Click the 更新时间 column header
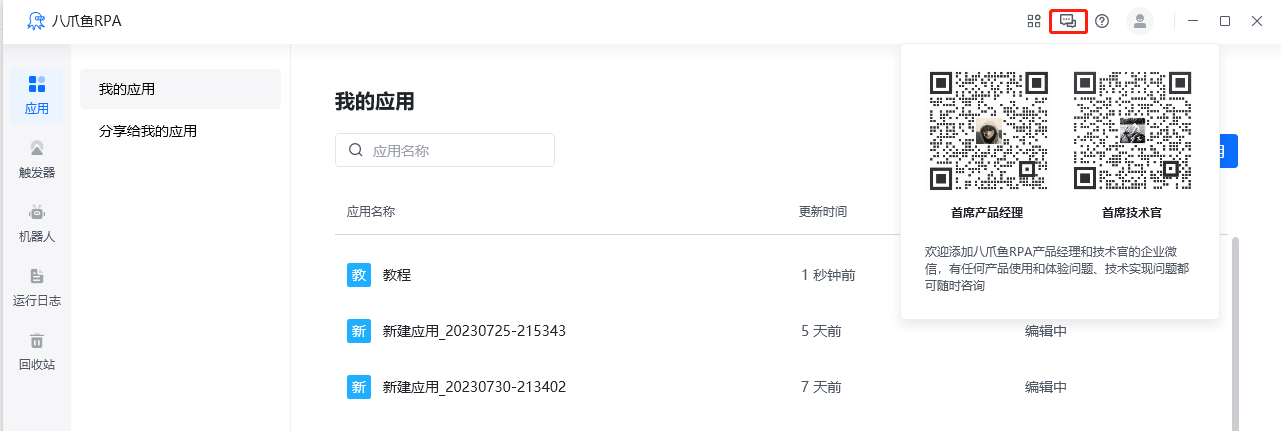The image size is (1281, 431). click(x=823, y=212)
